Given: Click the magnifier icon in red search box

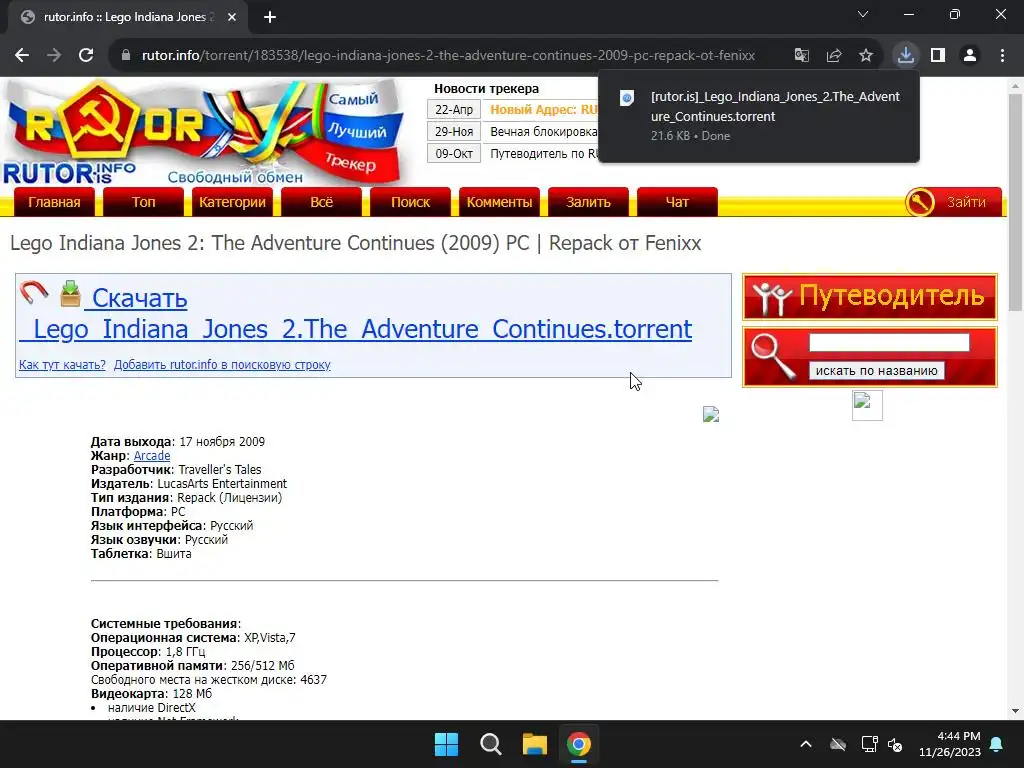Looking at the screenshot, I should tap(773, 356).
